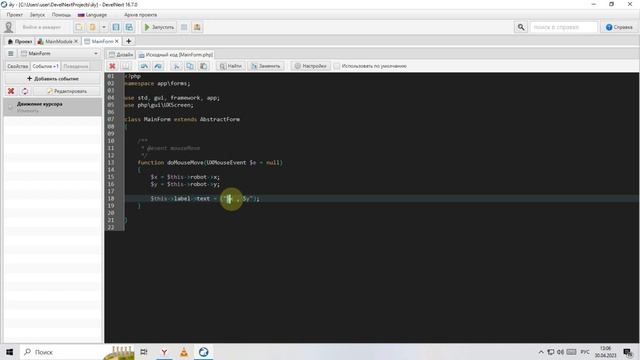Image resolution: width=640 pixels, height=360 pixels.
Task: Open the Архив проекта menu
Action: coord(140,15)
